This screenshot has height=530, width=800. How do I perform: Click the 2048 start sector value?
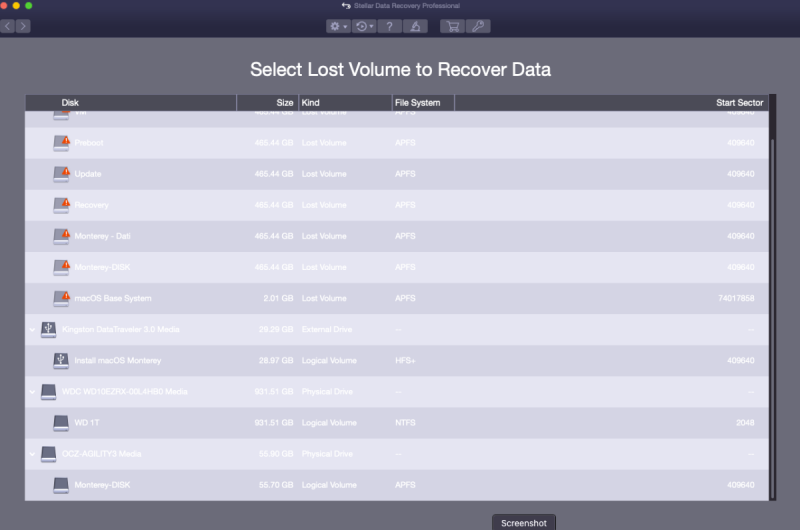pos(745,423)
